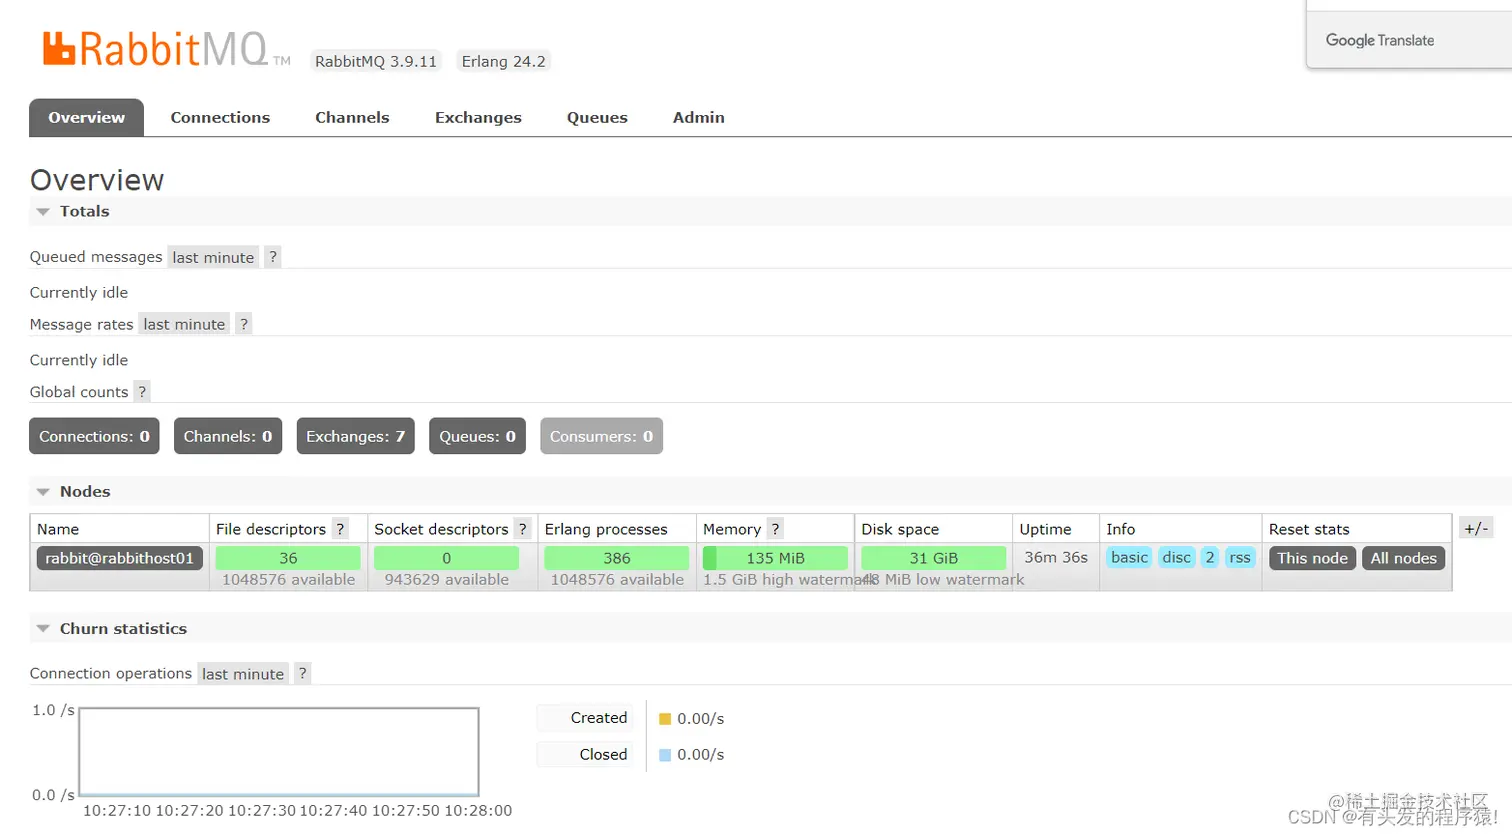
Task: Open help for Global counts
Action: pyautogui.click(x=142, y=392)
